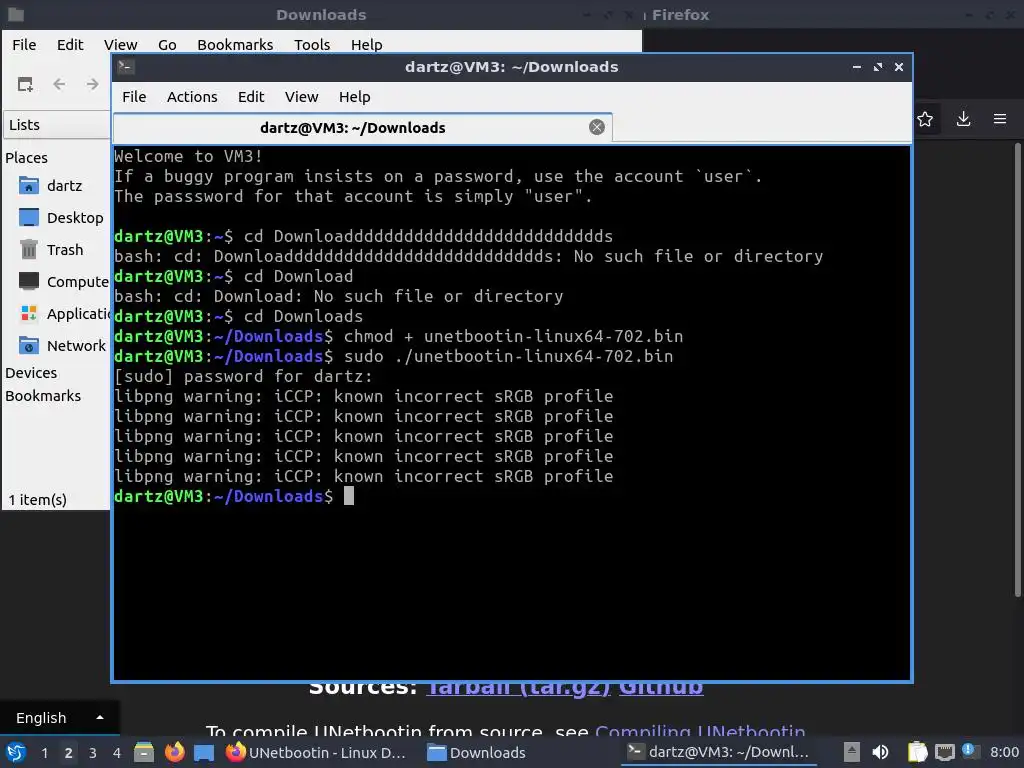1024x768 pixels.
Task: Click the terminal icon in terminal title bar
Action: pos(126,67)
